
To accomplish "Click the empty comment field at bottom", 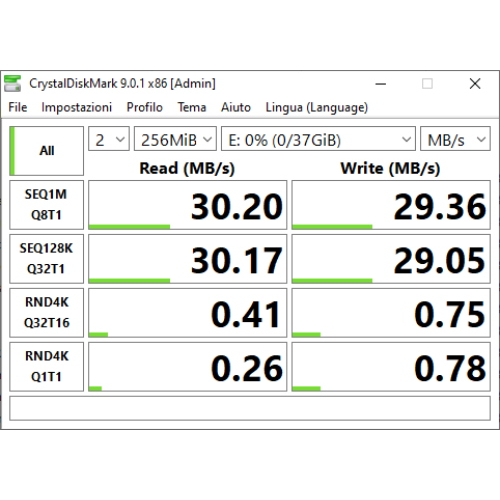I will tap(250, 408).
